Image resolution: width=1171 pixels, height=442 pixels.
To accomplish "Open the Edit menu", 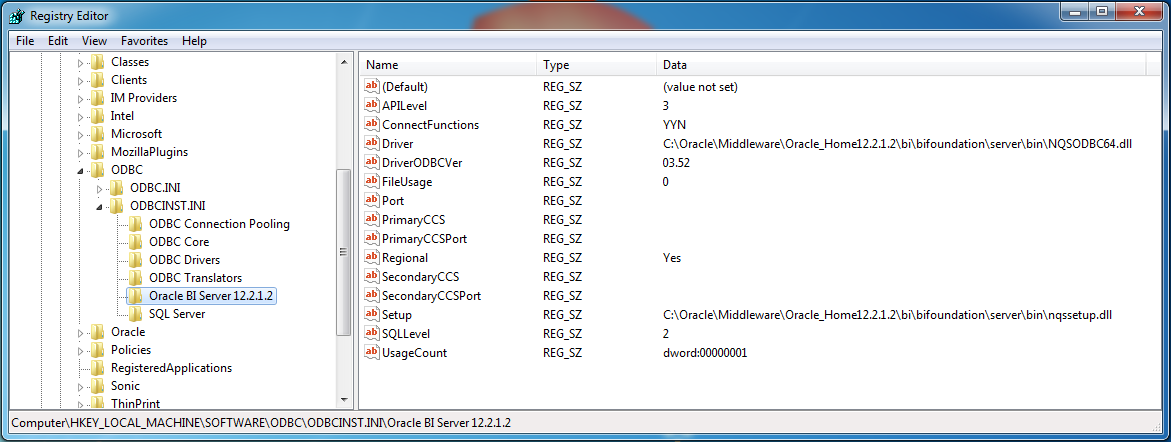I will tap(58, 41).
